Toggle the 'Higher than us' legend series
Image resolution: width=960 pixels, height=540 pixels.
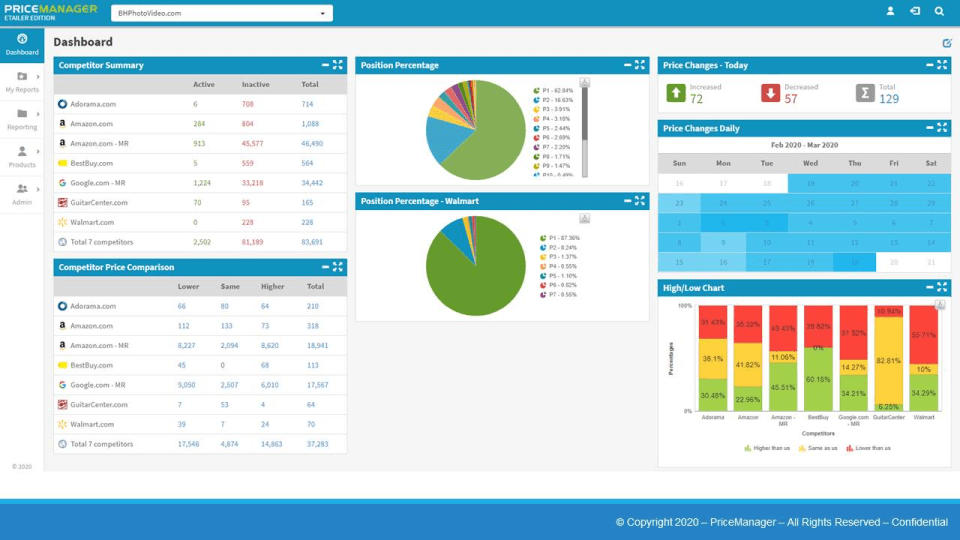(x=767, y=448)
